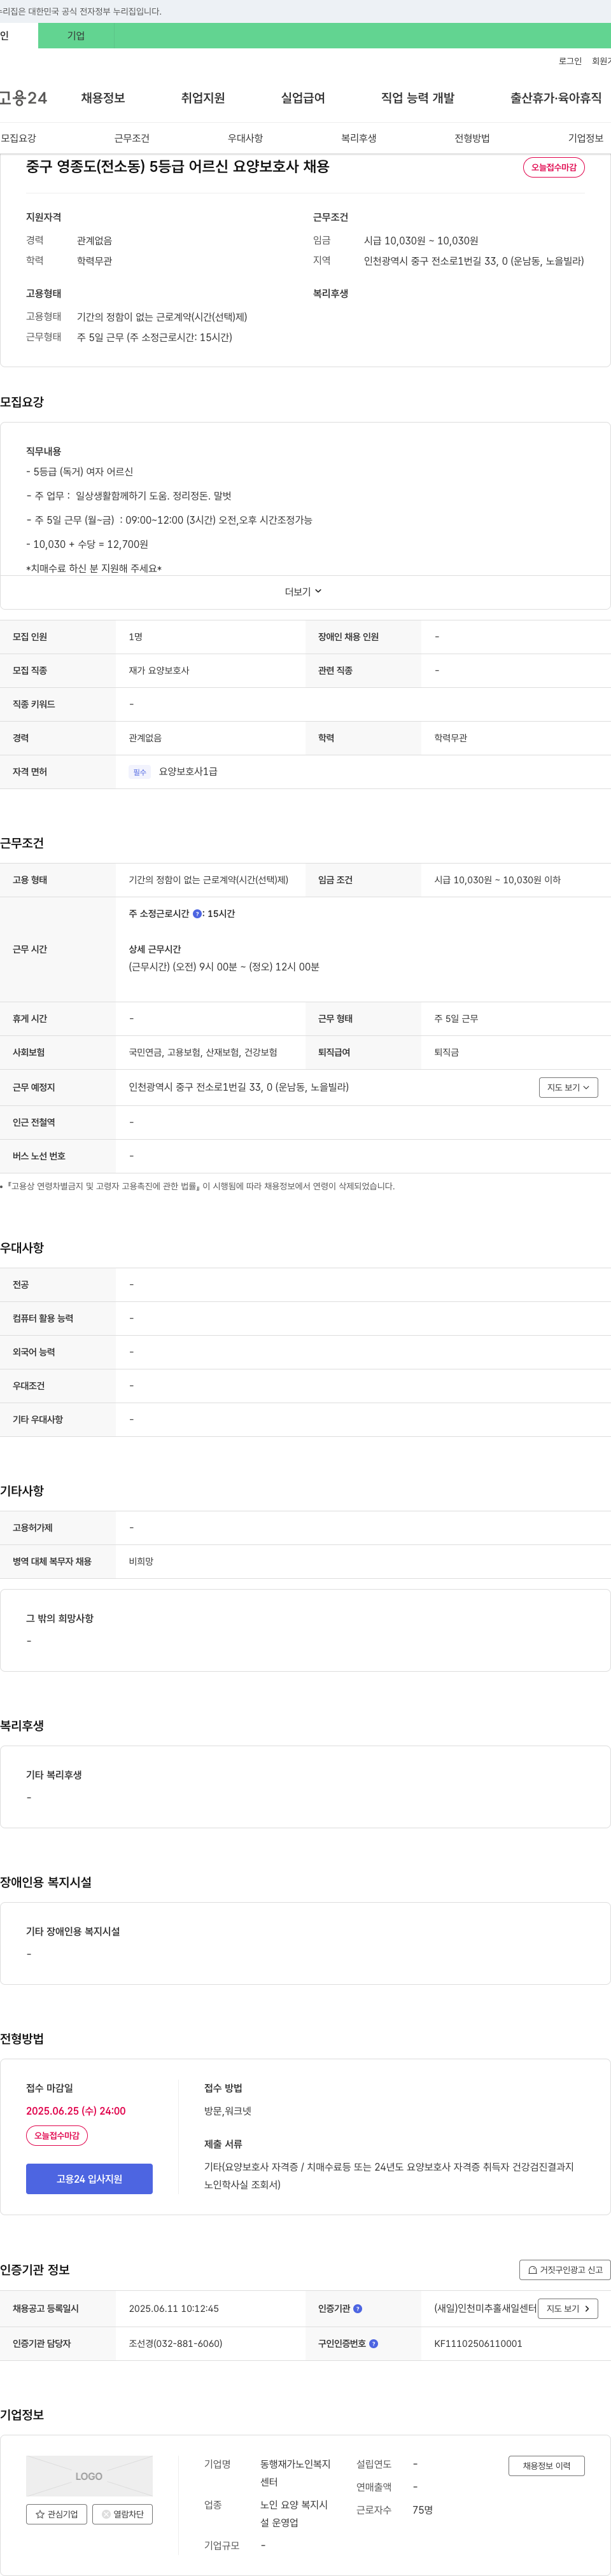Open 채용정보 이력 for the company
This screenshot has width=611, height=2576.
point(546,2466)
